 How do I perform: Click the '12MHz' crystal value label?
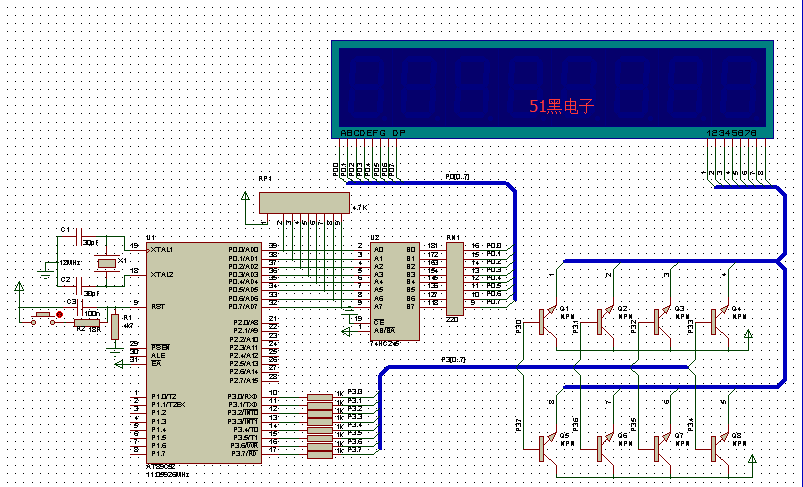[69, 263]
